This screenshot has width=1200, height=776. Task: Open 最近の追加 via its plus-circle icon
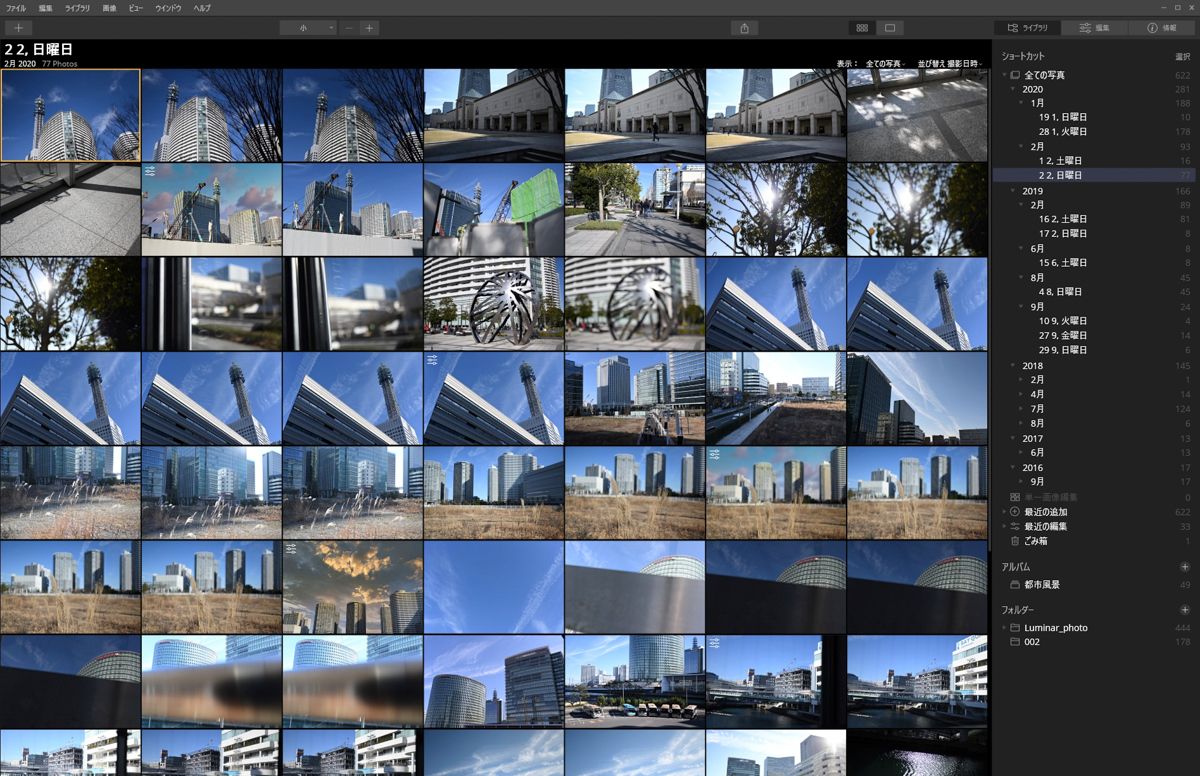[1015, 511]
